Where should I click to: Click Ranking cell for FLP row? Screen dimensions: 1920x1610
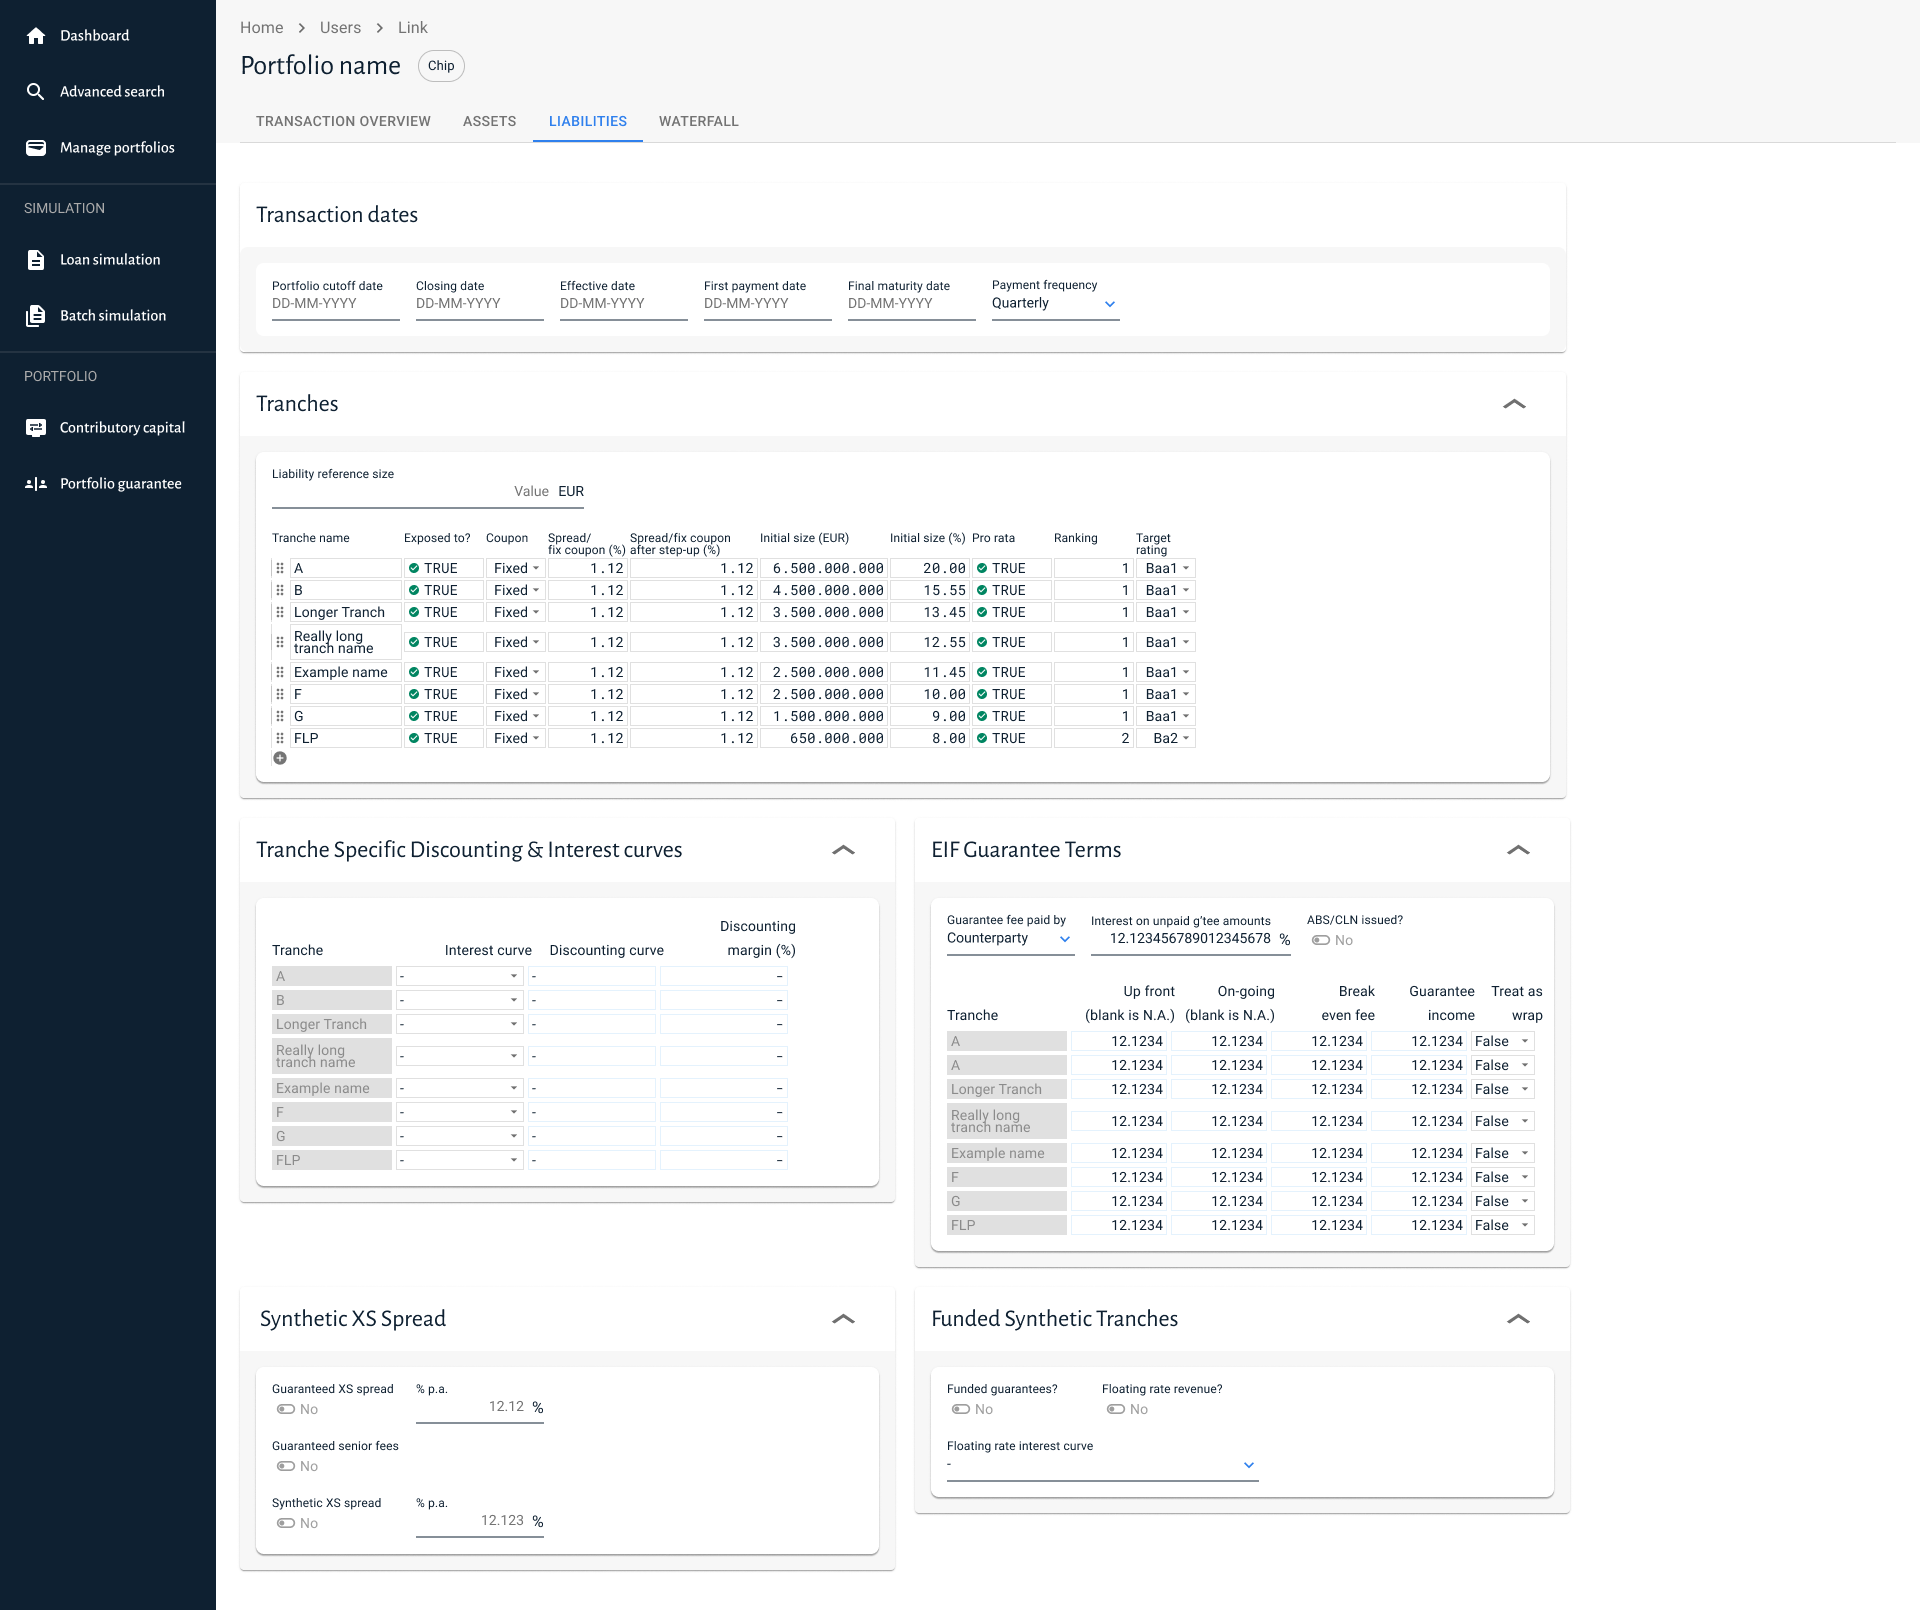tap(1094, 738)
